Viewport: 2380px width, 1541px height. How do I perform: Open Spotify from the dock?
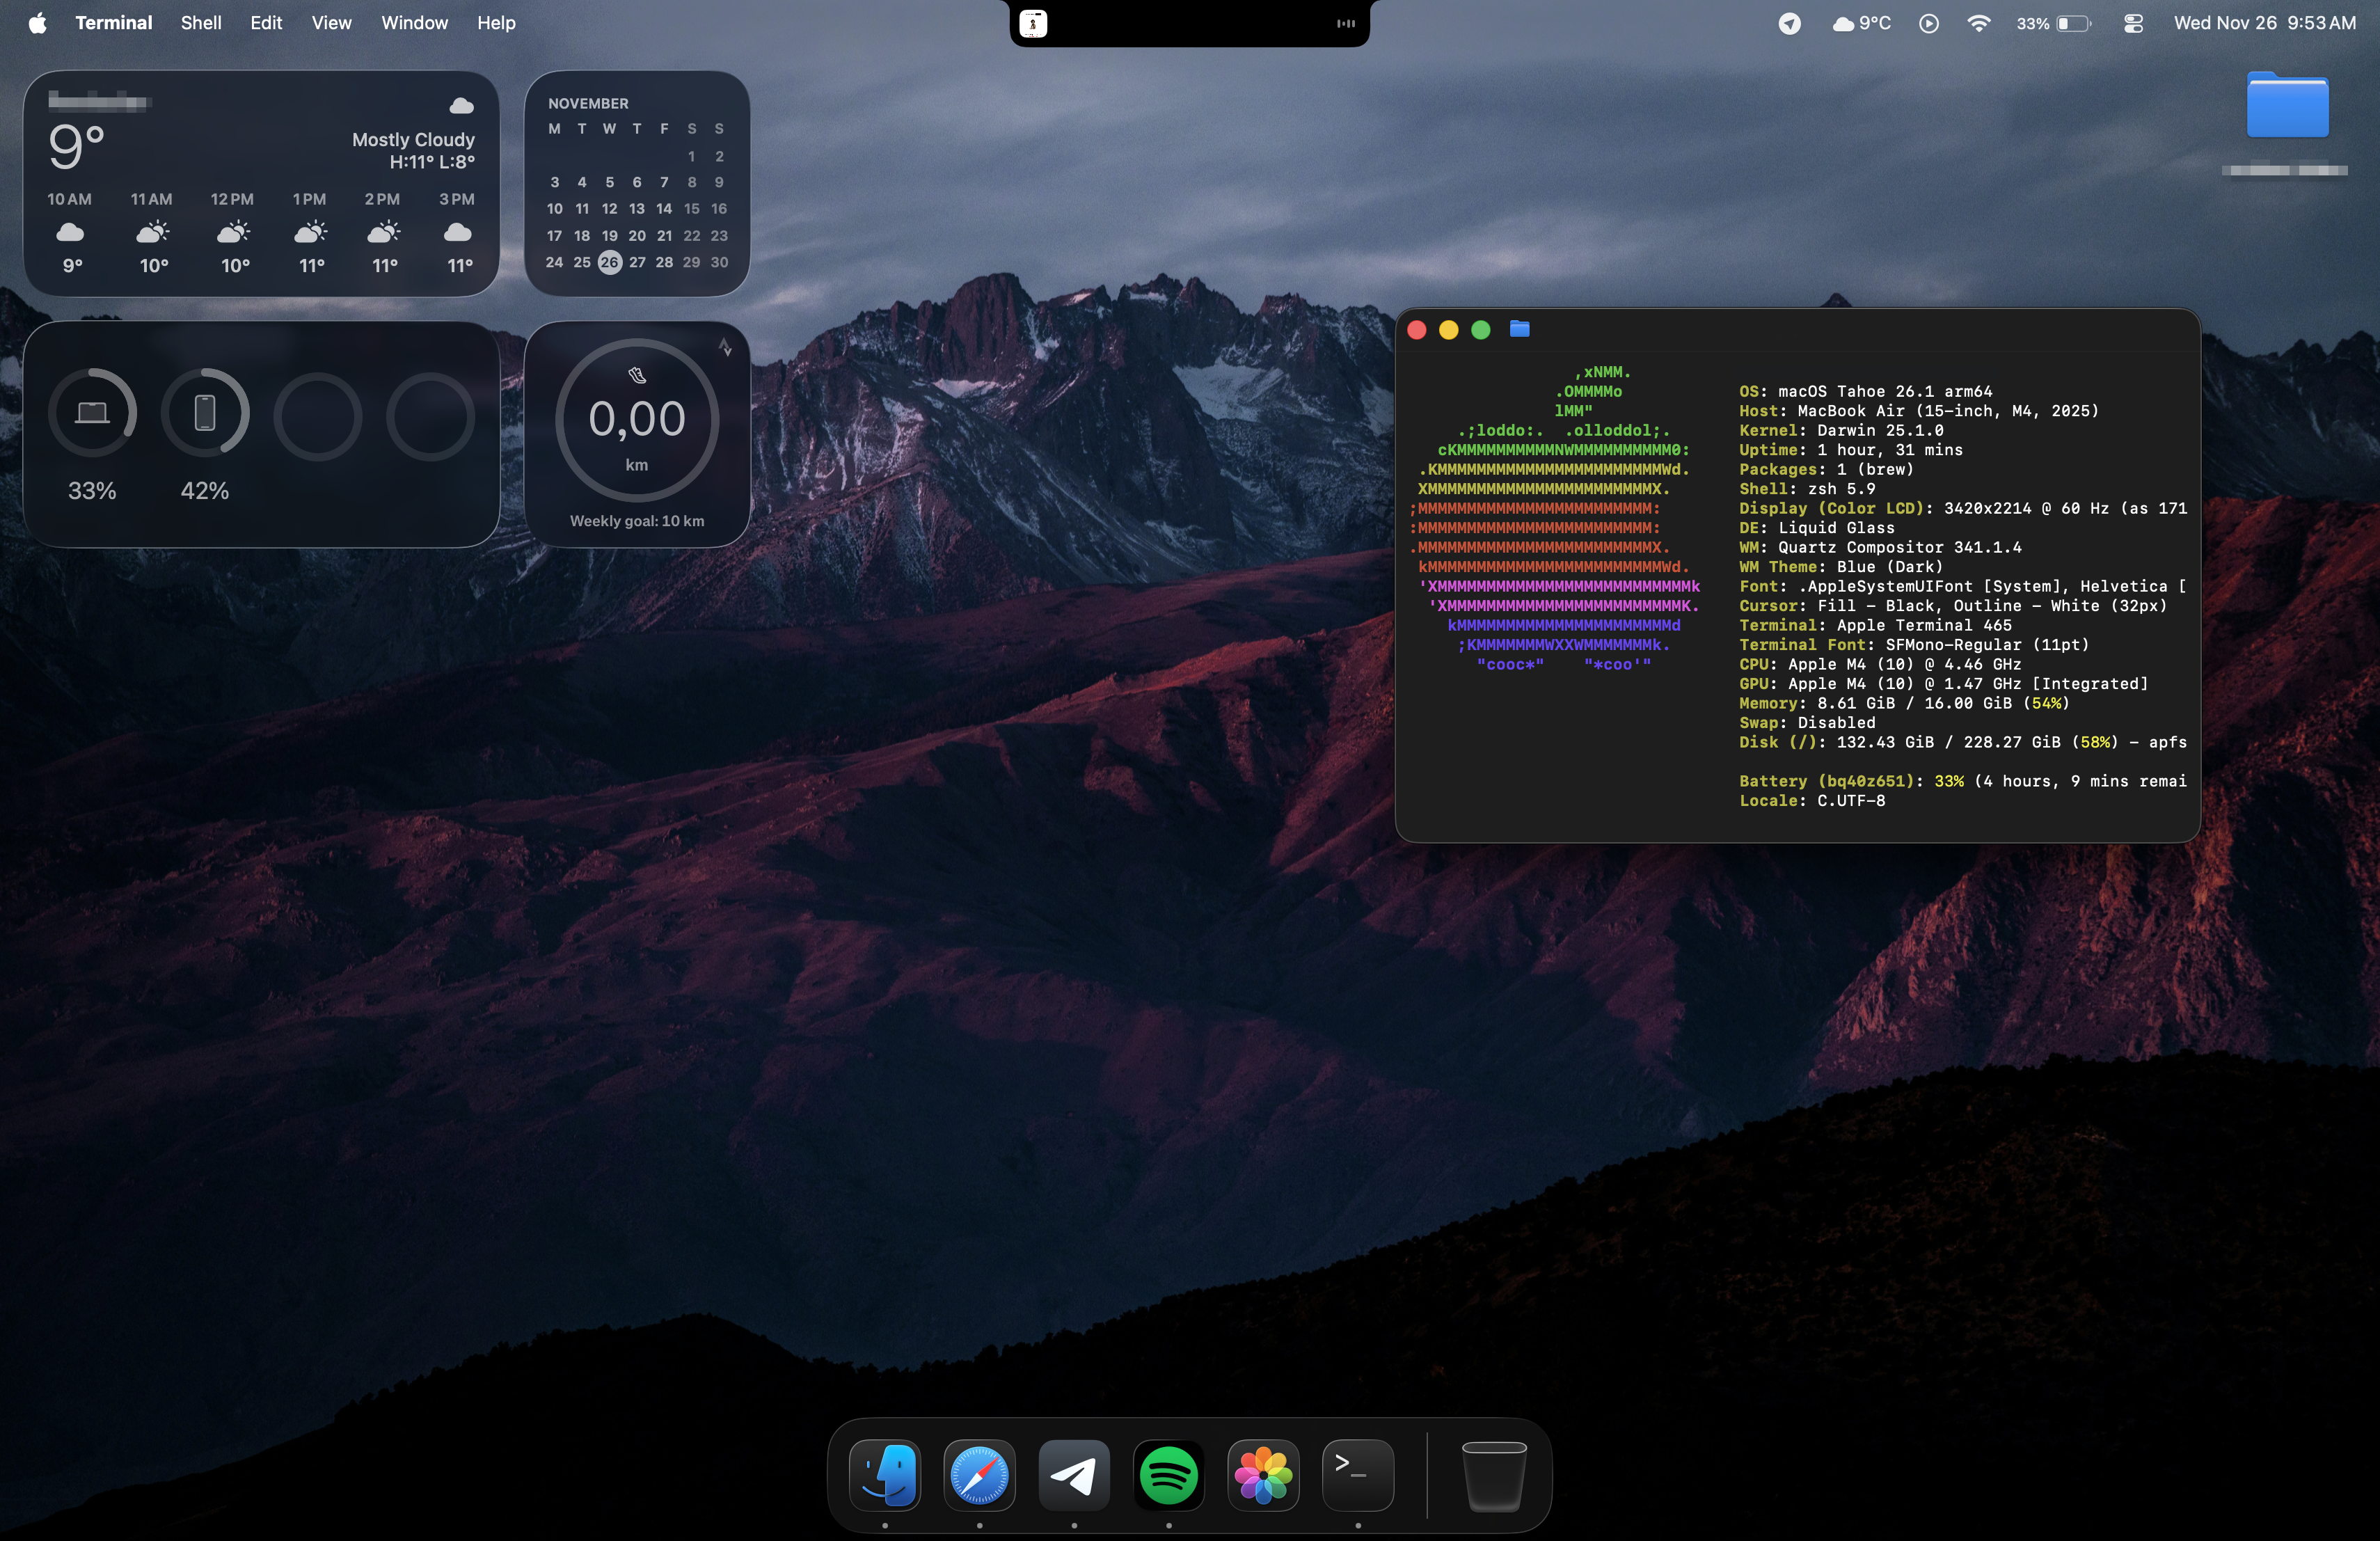point(1168,1474)
